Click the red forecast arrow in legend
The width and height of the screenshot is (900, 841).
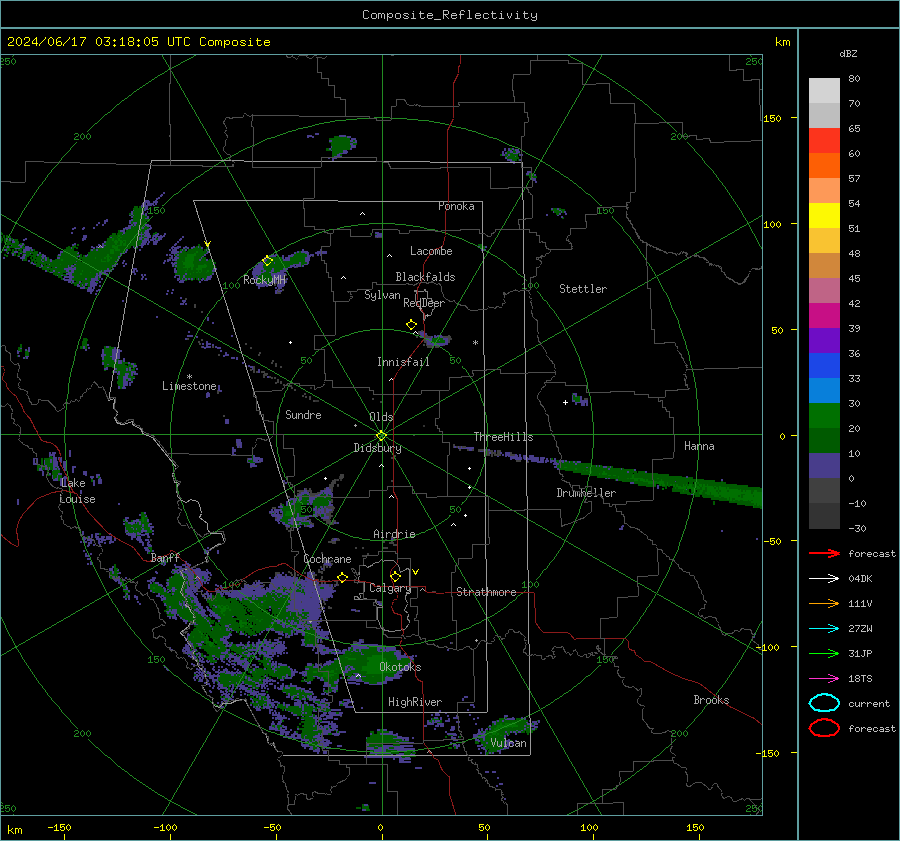point(824,553)
